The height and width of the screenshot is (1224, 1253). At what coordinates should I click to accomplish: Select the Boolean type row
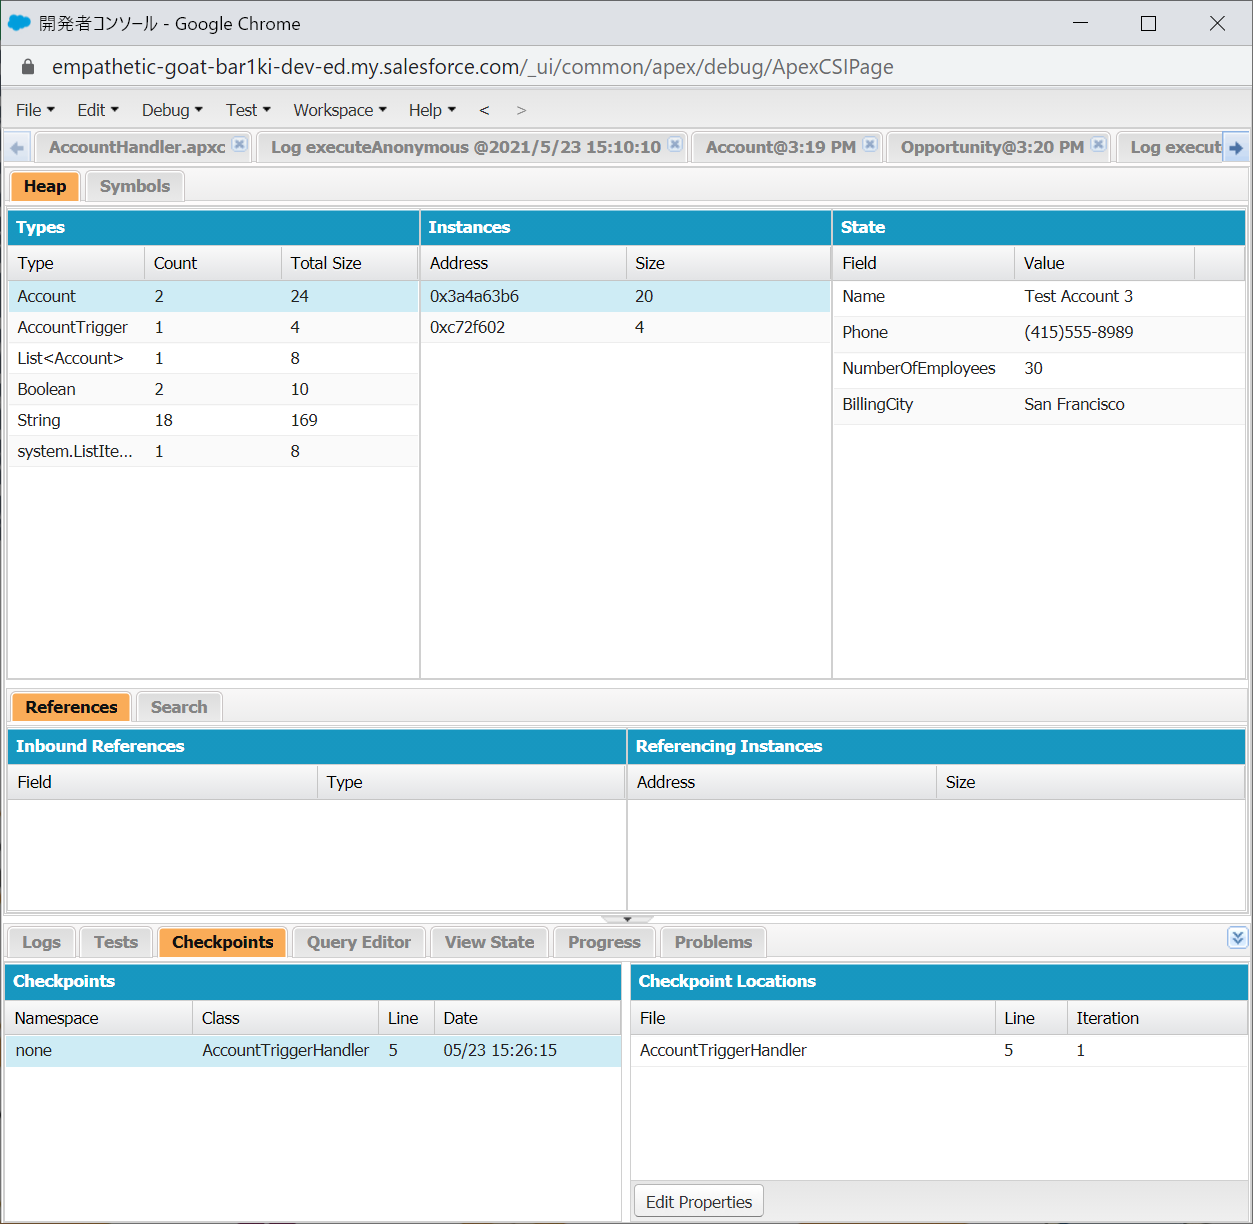point(213,389)
